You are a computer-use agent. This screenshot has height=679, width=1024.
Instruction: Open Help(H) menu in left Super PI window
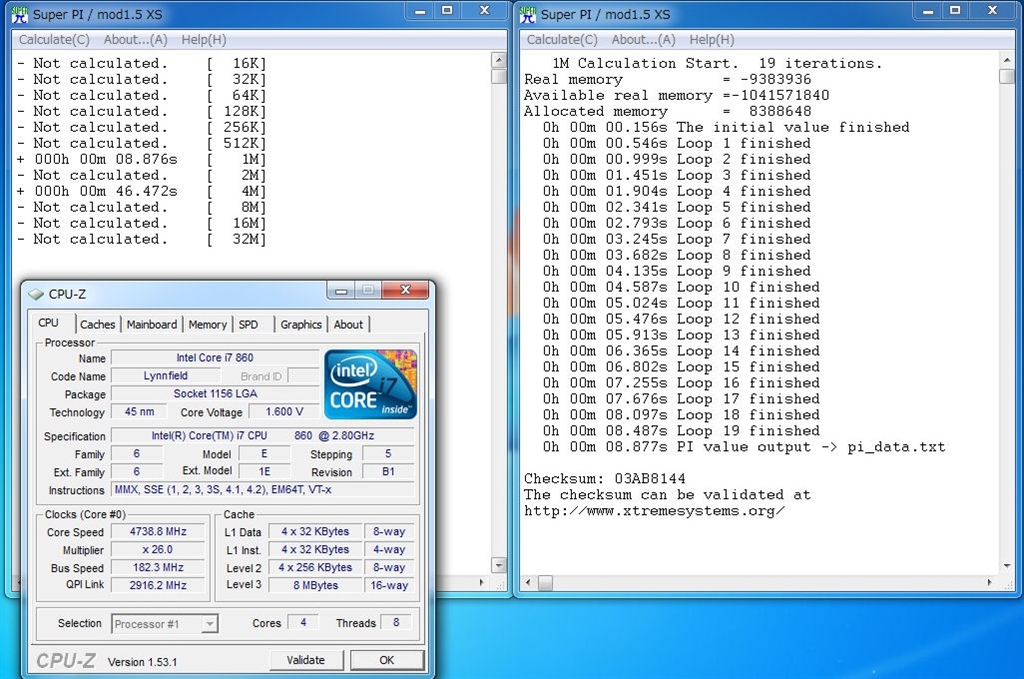(204, 40)
